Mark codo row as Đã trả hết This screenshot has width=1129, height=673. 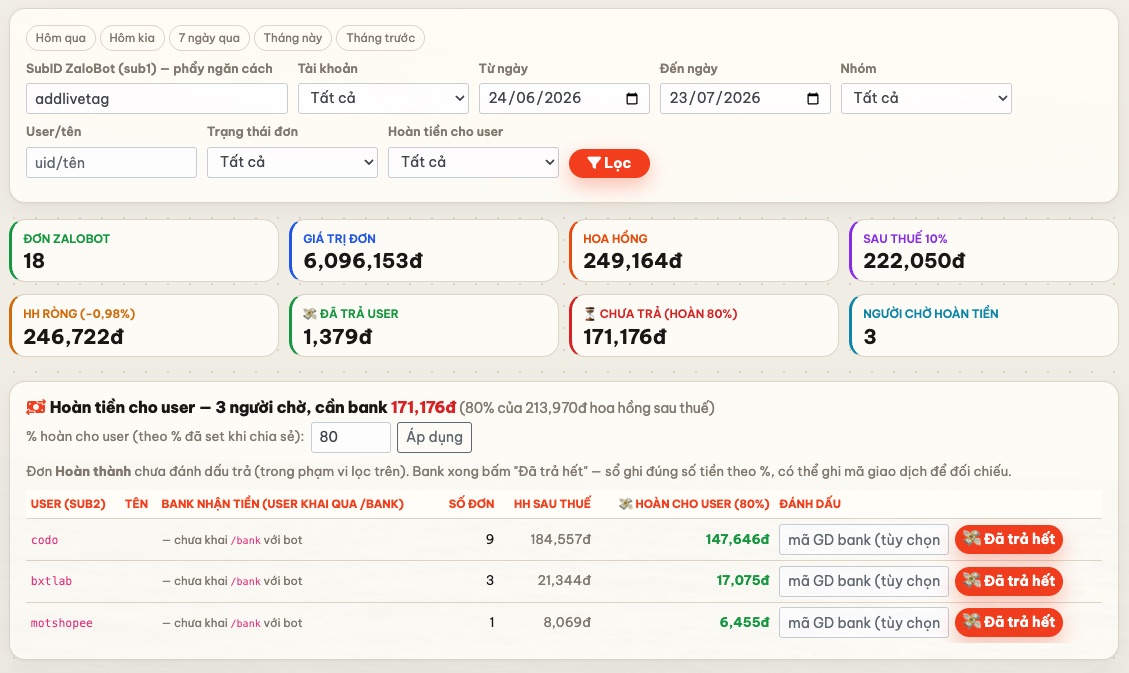[x=1009, y=539]
